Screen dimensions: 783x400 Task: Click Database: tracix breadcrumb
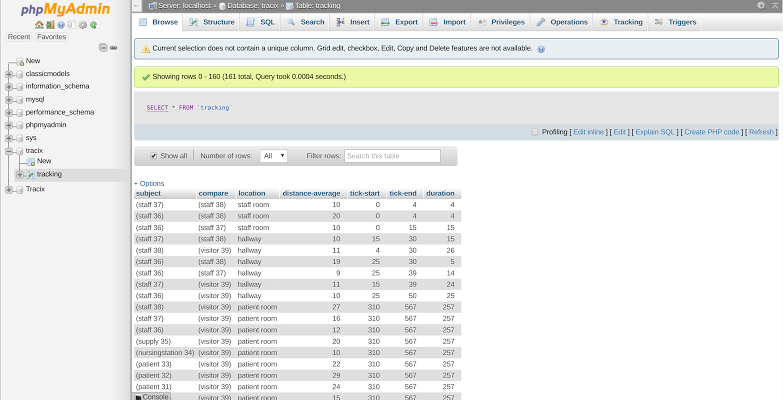point(252,6)
